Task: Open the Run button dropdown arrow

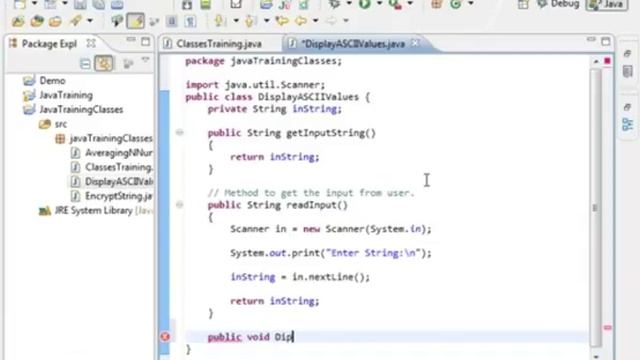Action: pyautogui.click(x=379, y=4)
